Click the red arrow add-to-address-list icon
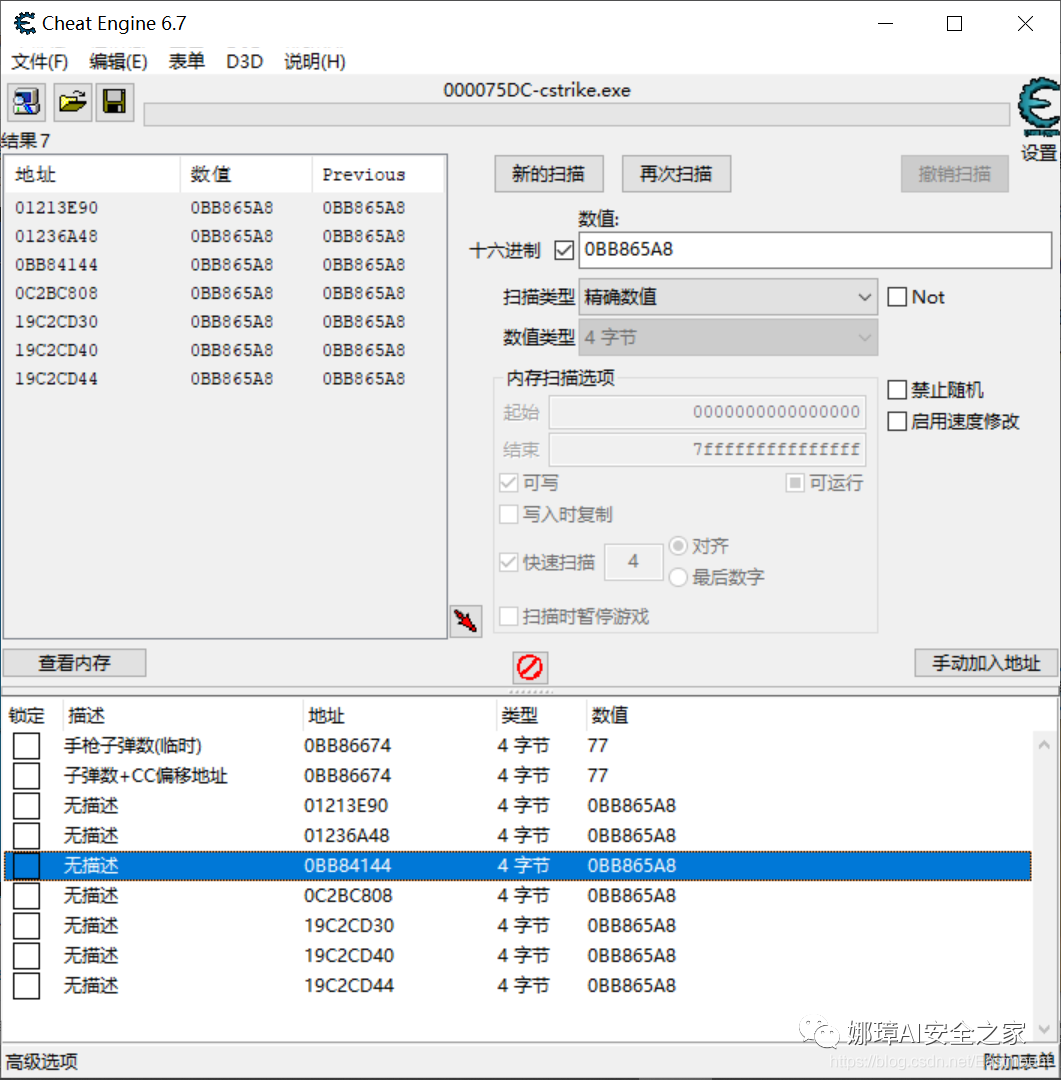 [466, 621]
